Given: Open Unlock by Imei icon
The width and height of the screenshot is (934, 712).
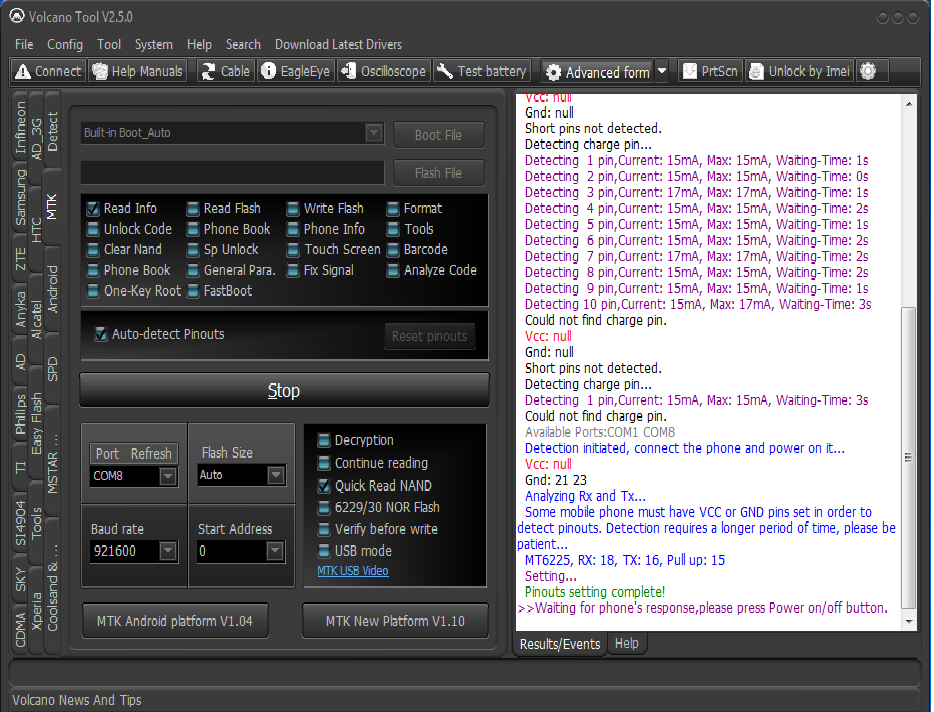Looking at the screenshot, I should 756,71.
